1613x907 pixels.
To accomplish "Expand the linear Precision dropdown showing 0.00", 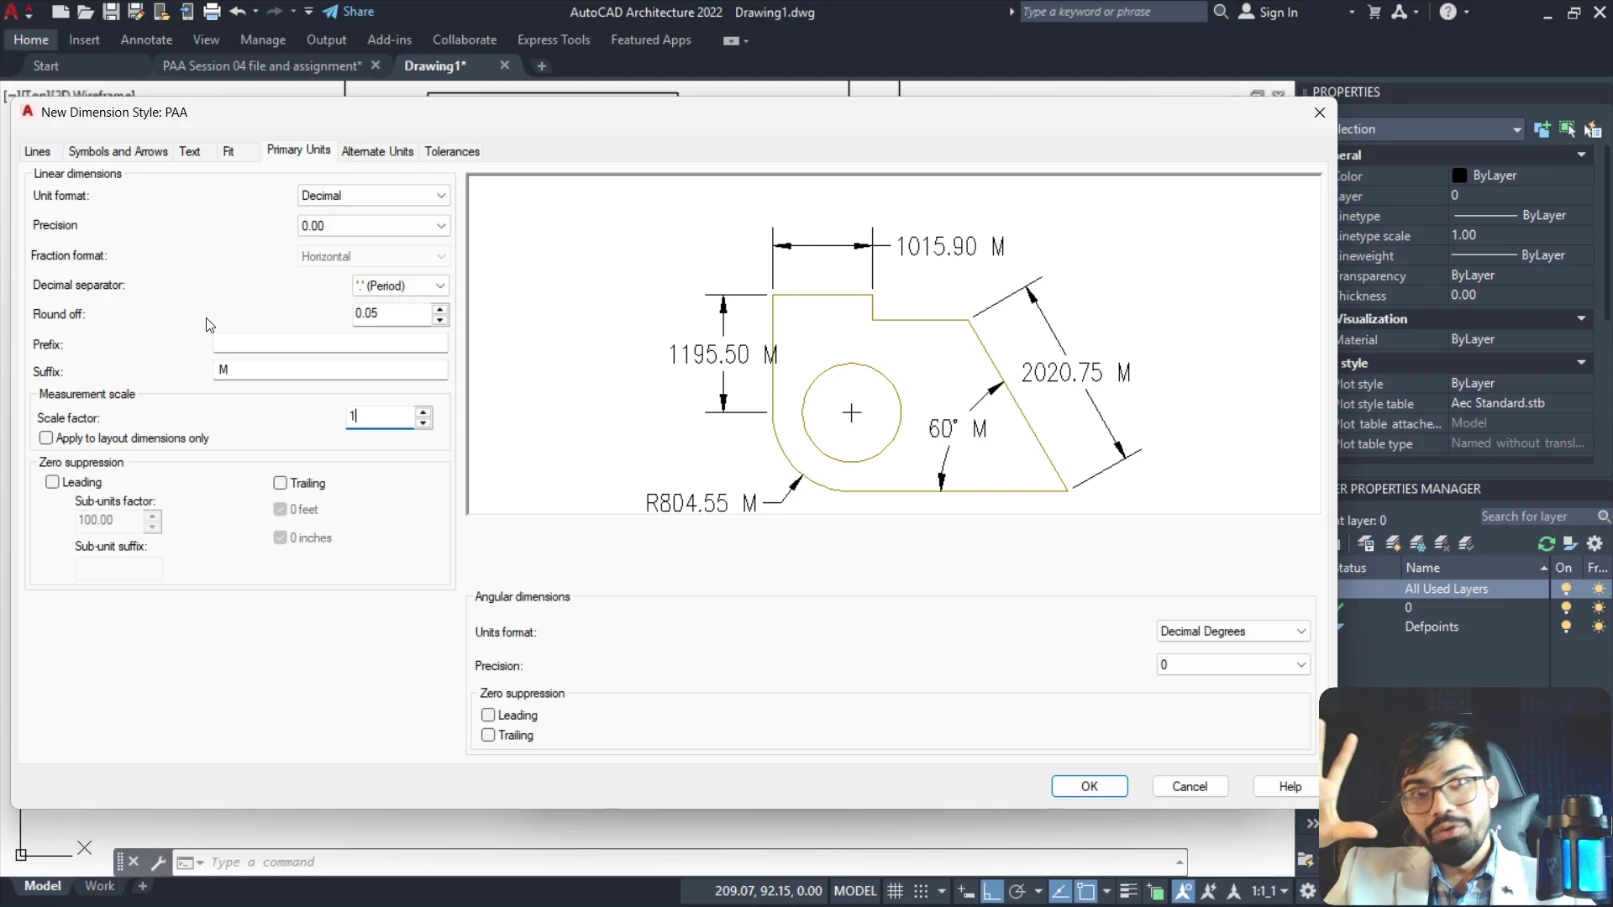I will (373, 226).
